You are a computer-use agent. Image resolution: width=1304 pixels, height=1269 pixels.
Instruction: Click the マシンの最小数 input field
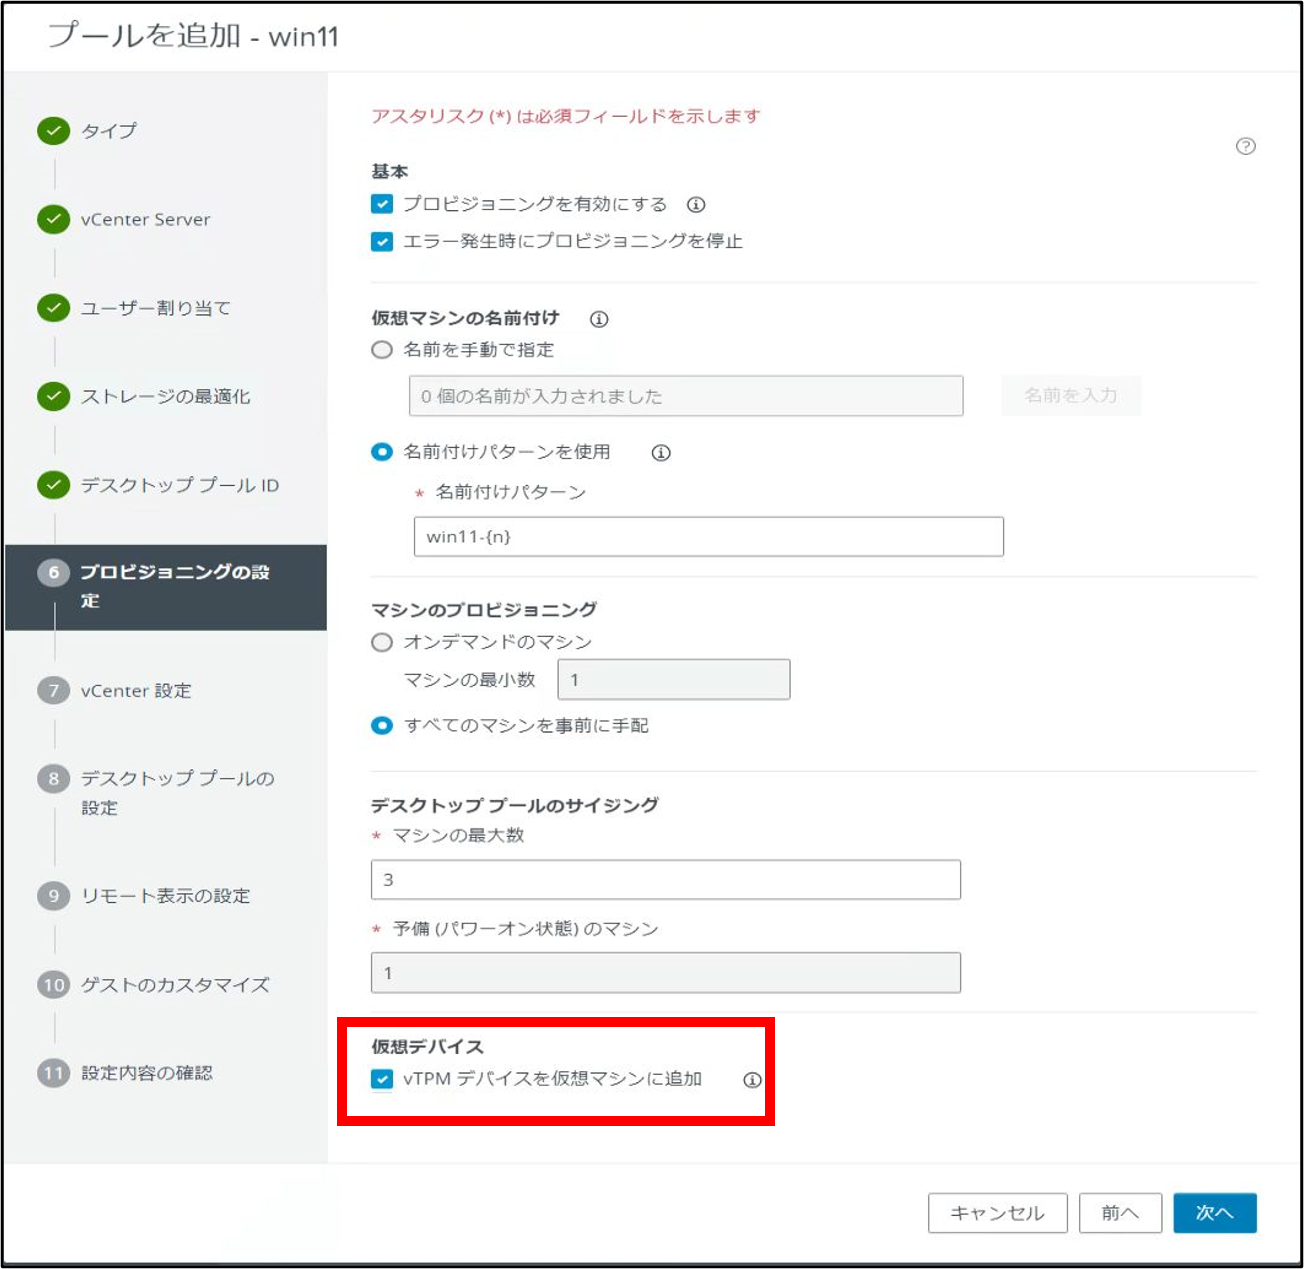674,680
